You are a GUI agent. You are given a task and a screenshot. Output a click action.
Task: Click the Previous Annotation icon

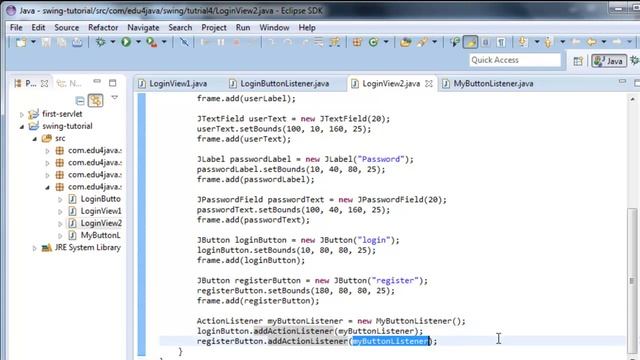(x=548, y=42)
